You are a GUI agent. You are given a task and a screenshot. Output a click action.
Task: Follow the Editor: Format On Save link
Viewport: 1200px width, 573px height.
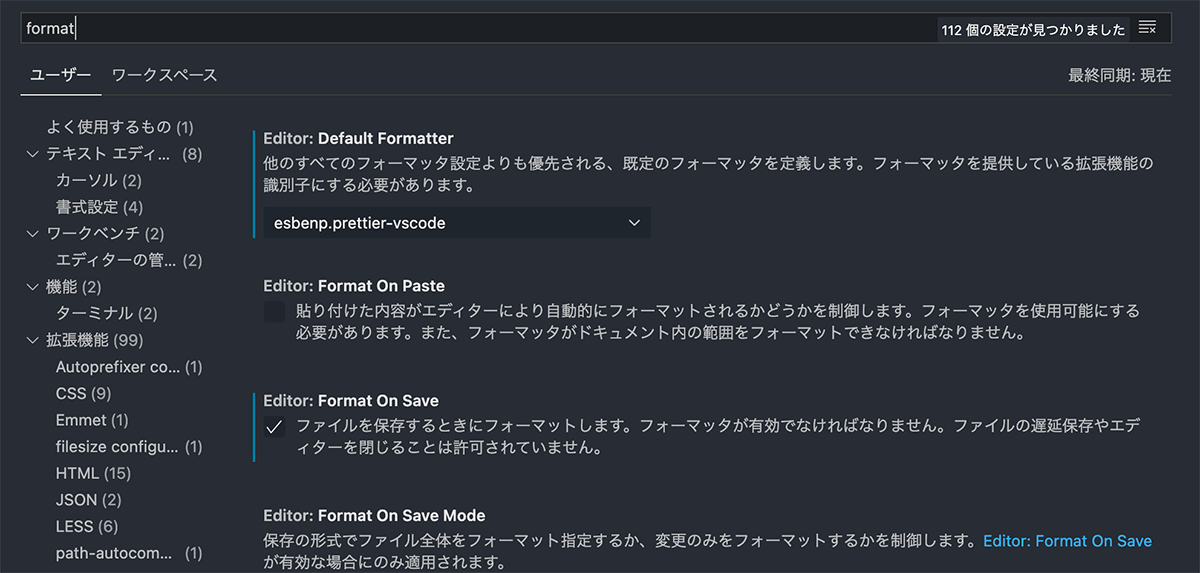pyautogui.click(x=1067, y=541)
